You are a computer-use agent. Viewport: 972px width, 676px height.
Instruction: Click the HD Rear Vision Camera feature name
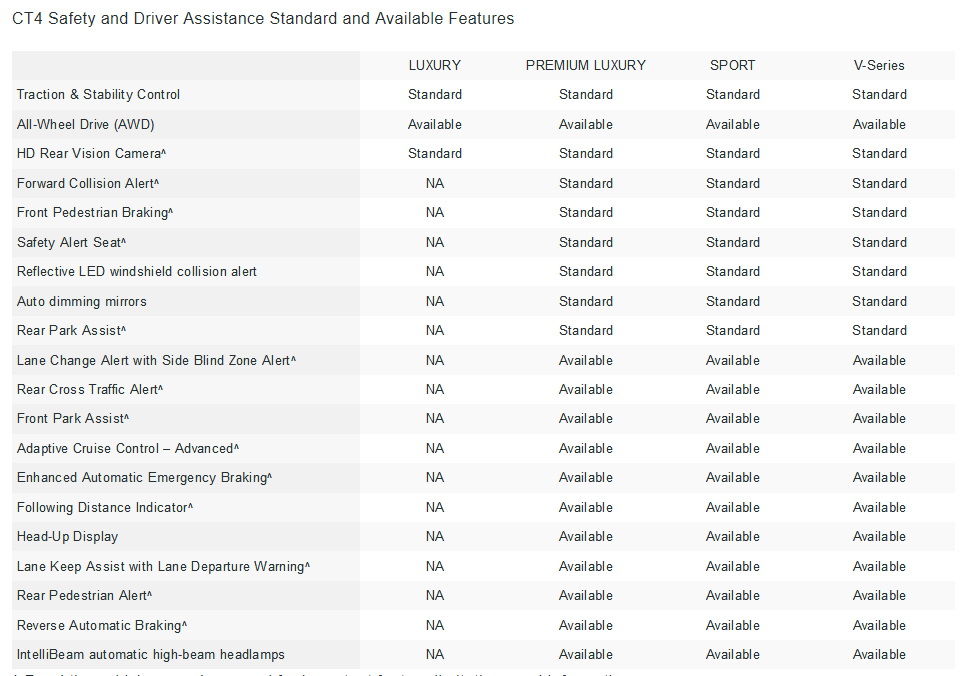91,154
